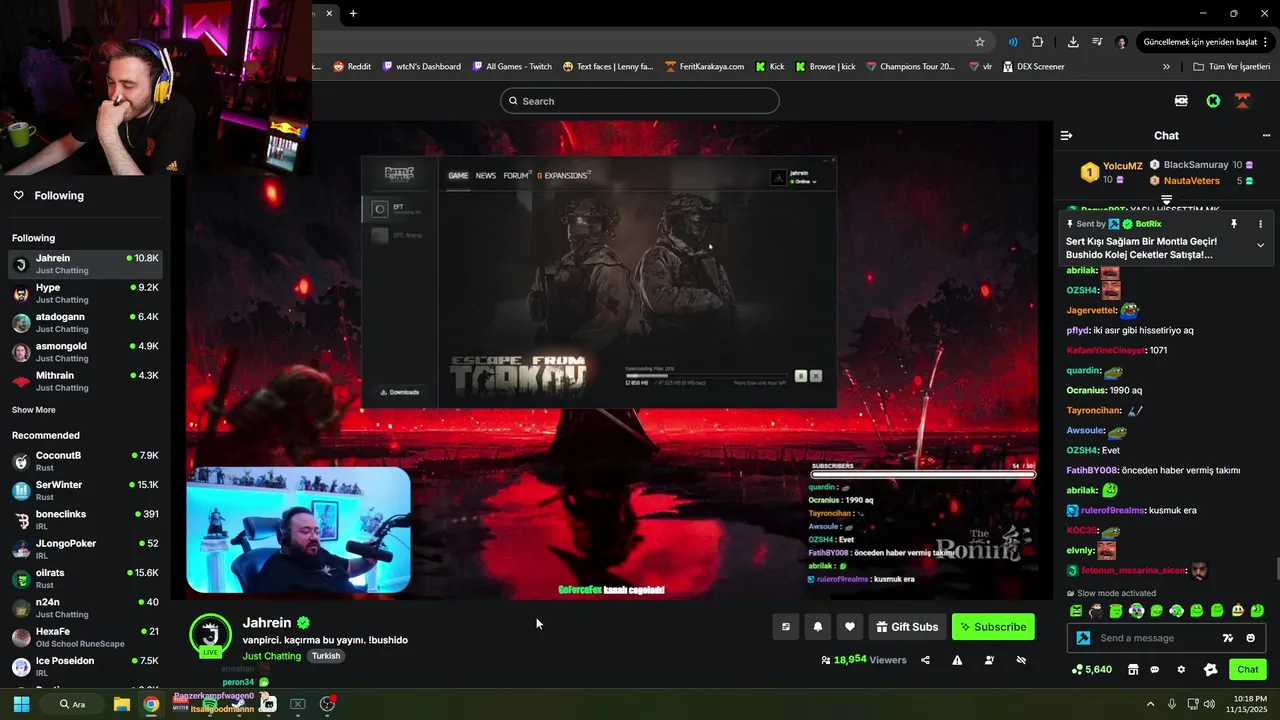Subscribe to Jahrein
The height and width of the screenshot is (720, 1280).
(x=993, y=627)
